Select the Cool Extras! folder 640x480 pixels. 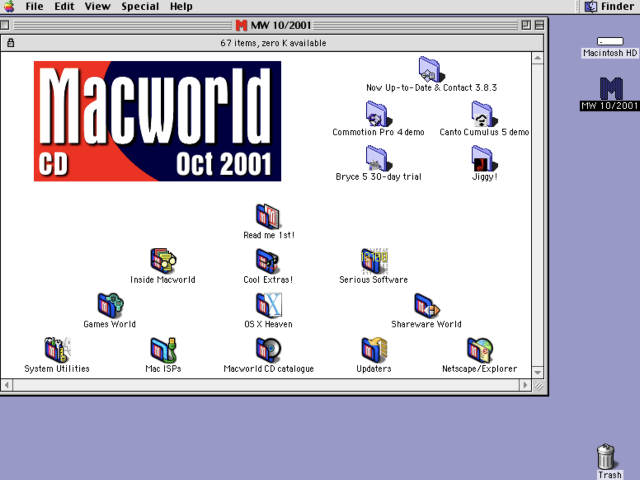tap(268, 261)
